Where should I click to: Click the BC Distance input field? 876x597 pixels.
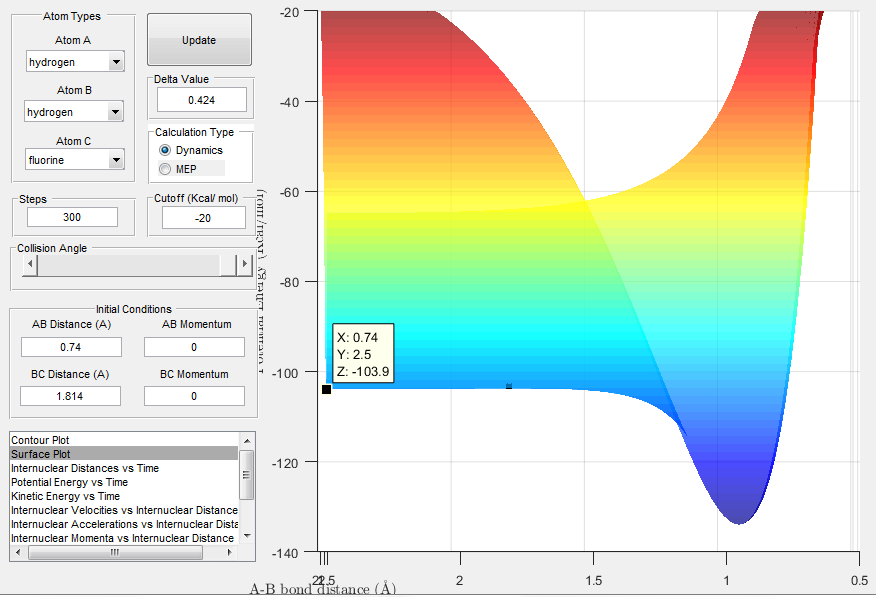coord(70,396)
